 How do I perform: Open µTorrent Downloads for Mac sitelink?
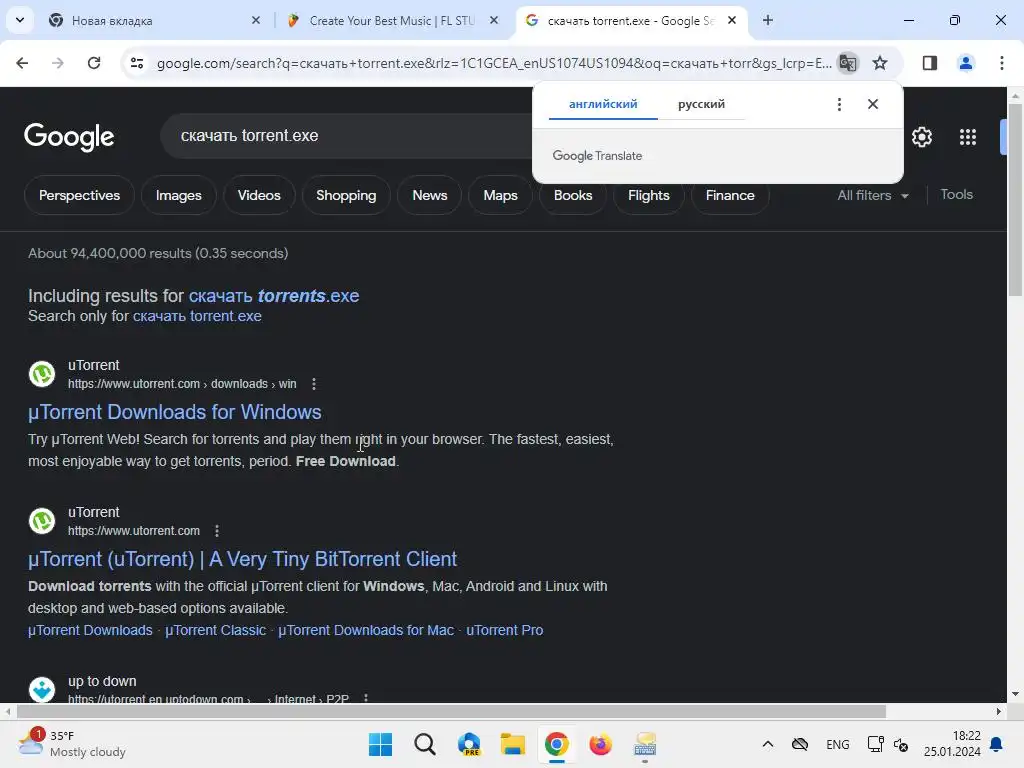(x=366, y=630)
